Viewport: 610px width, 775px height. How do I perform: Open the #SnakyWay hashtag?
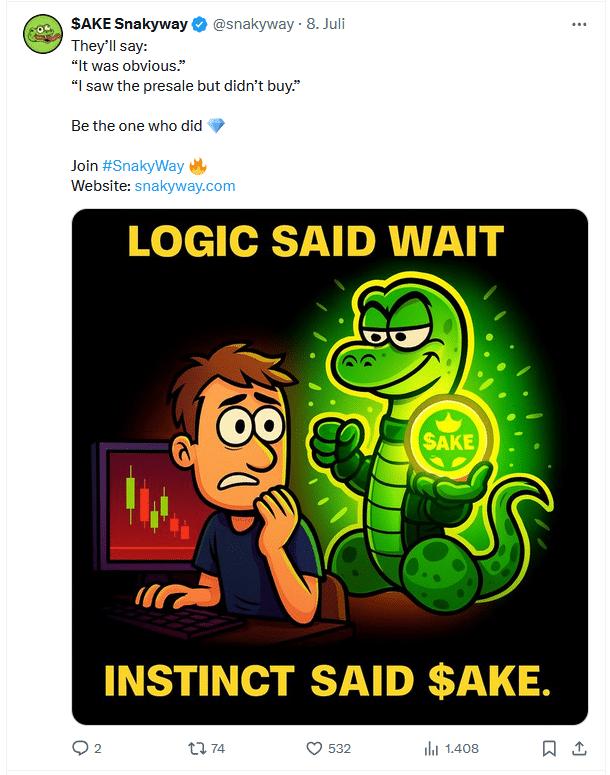click(142, 166)
